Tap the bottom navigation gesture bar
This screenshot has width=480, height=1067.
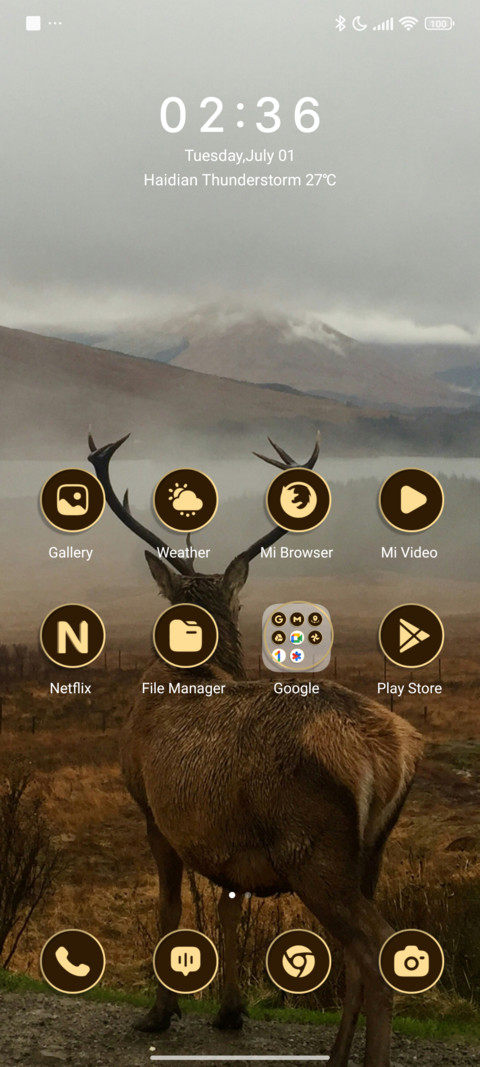point(240,1057)
